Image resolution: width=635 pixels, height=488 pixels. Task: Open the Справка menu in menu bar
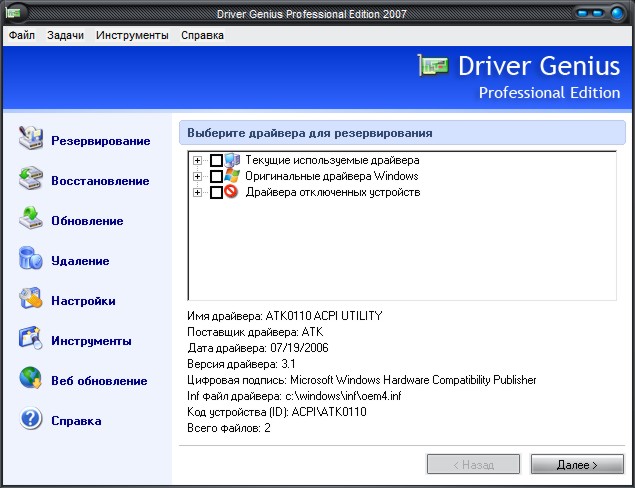click(x=202, y=35)
